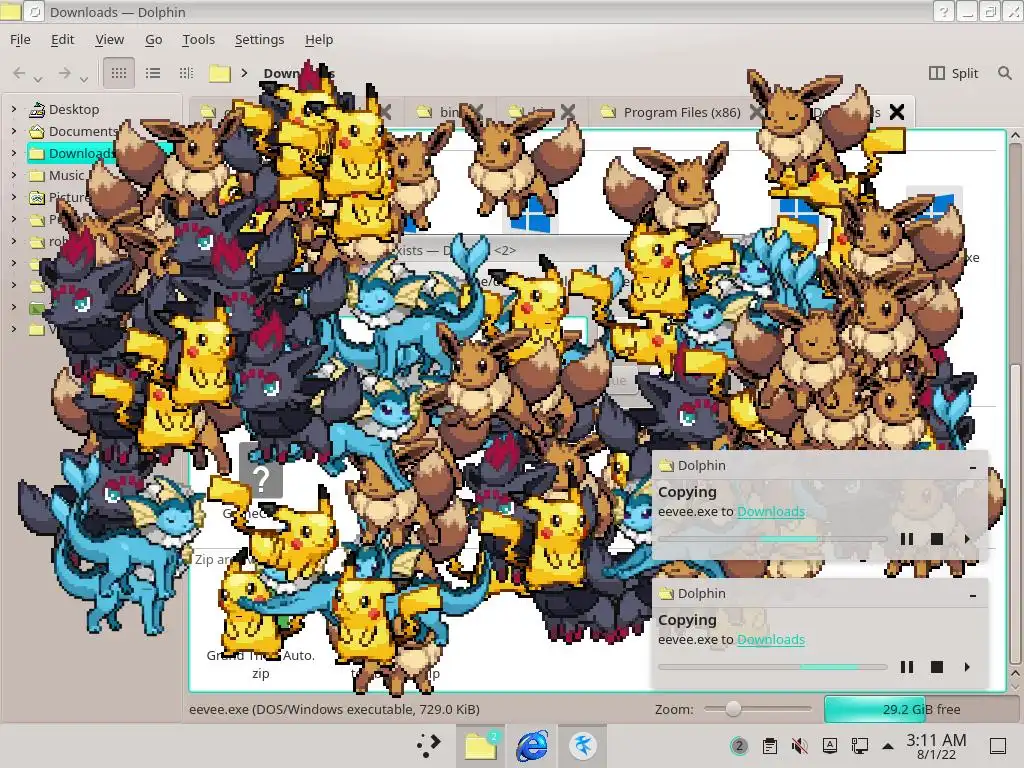Open the Settings menu
Screen dimensions: 1024x768
259,39
